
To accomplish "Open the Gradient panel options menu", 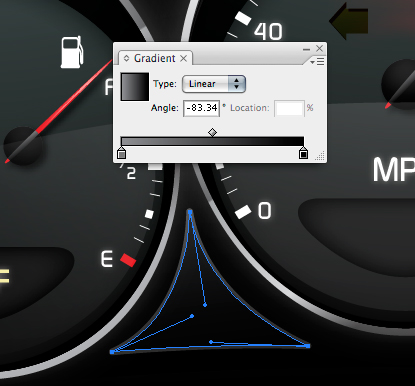I will click(x=317, y=62).
